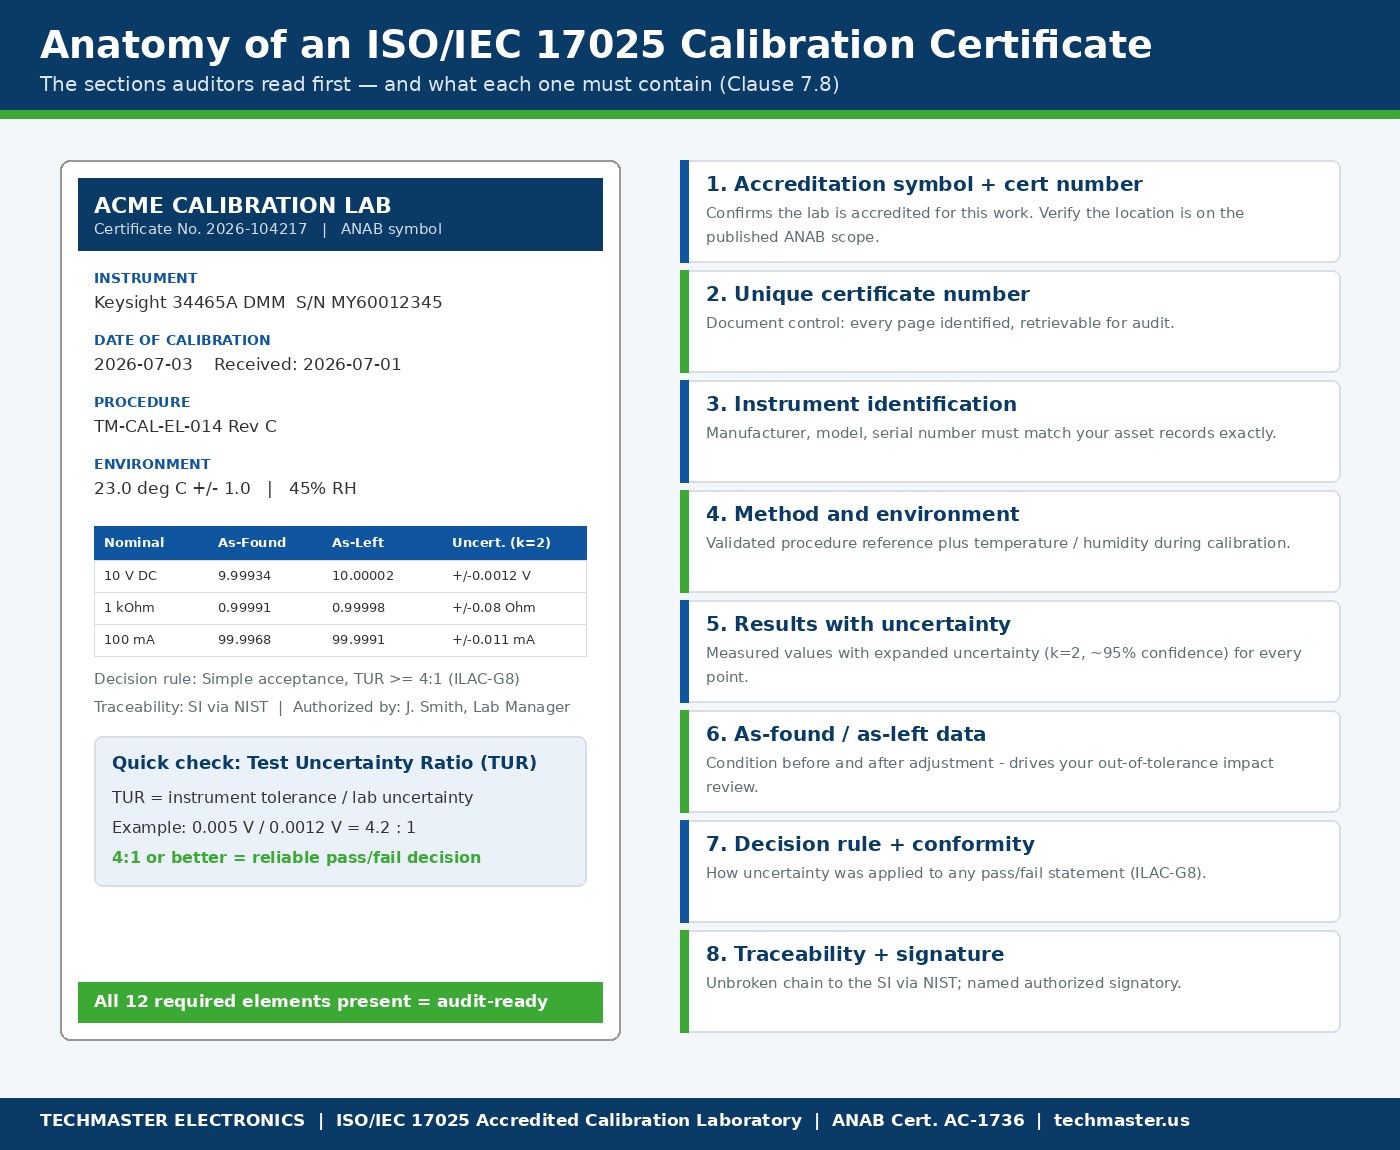Open the 'techmaster.us' link in footer
Screen dimensions: 1400x1150
click(x=1122, y=1120)
